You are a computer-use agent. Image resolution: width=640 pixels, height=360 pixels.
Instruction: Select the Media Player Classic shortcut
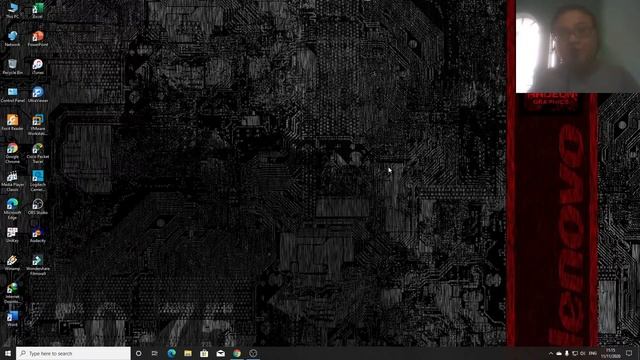13,181
